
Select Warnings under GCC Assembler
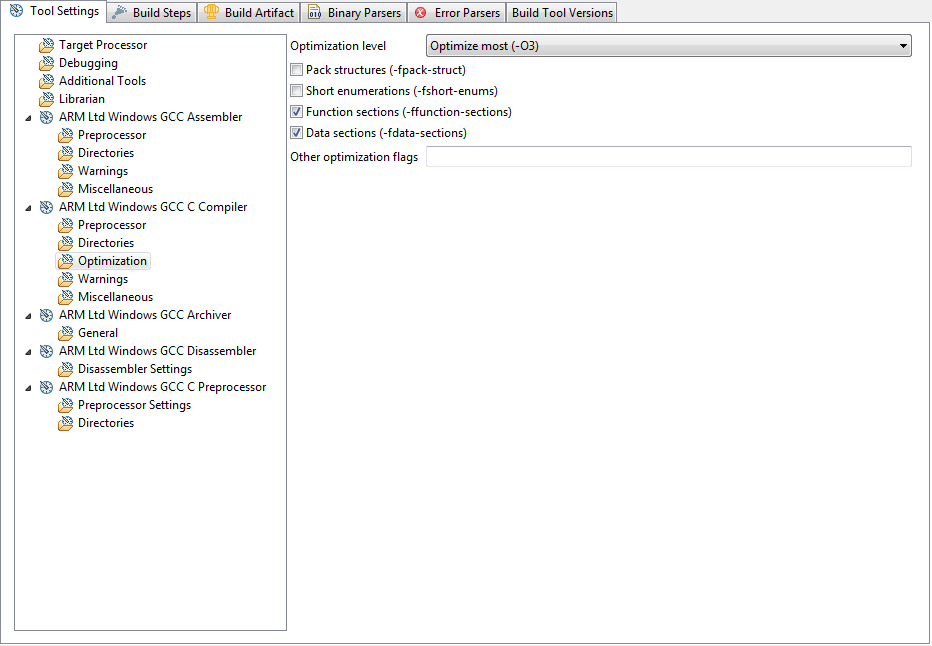[103, 171]
